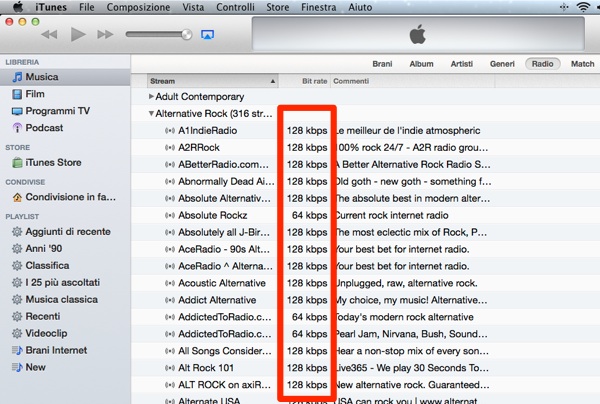Select Musica in the library sidebar
This screenshot has height=404, width=600.
pyautogui.click(x=65, y=77)
